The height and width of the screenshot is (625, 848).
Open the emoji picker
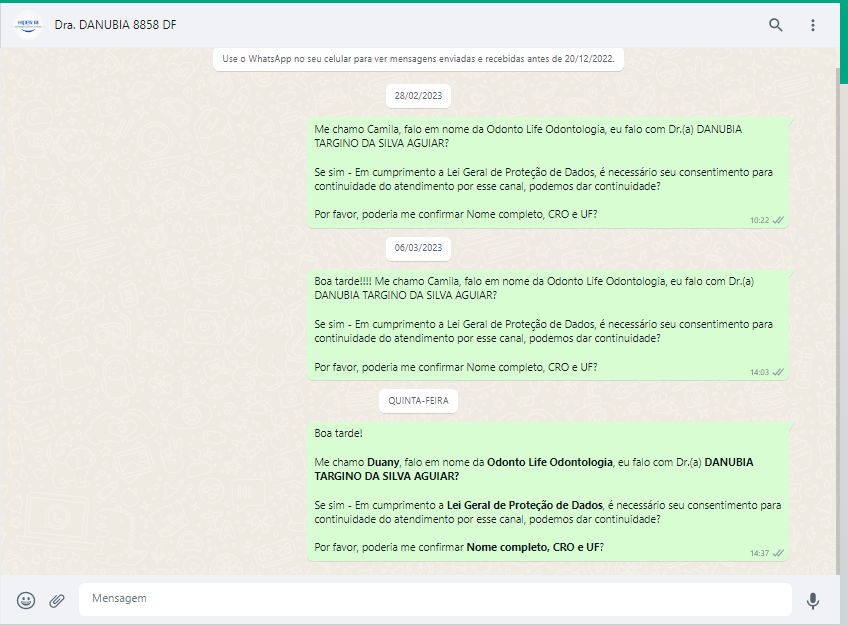pyautogui.click(x=26, y=600)
